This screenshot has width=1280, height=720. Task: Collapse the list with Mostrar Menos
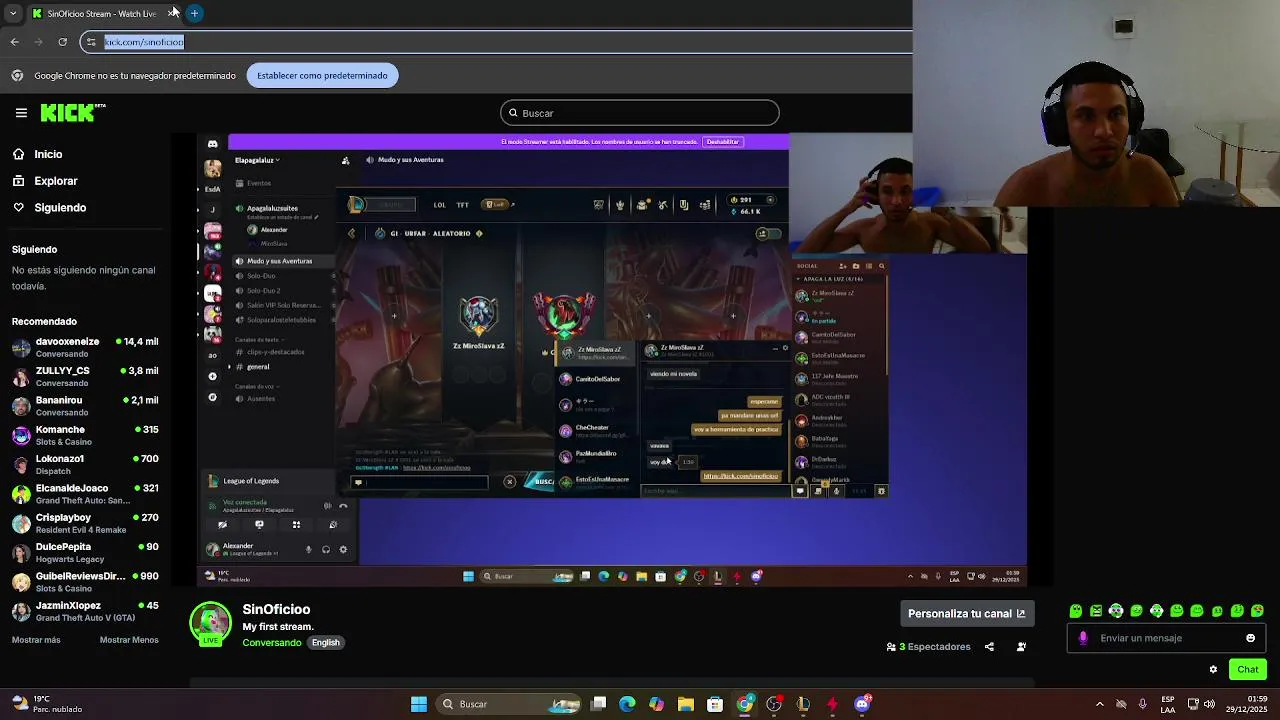click(x=129, y=640)
